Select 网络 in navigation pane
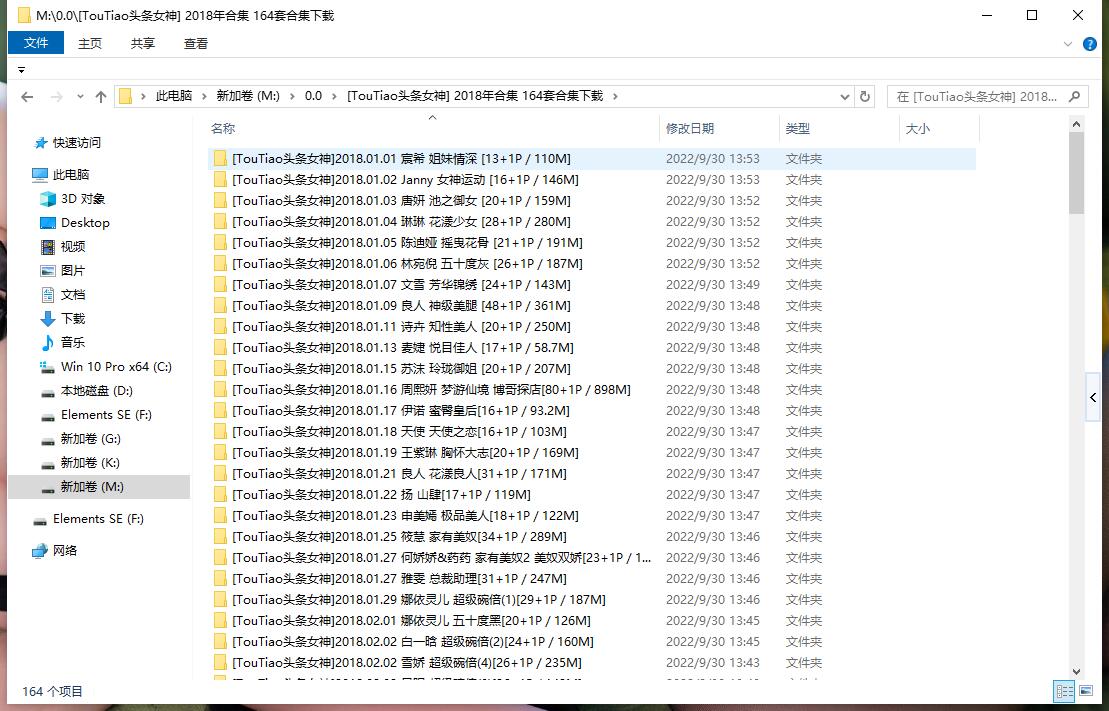Viewport: 1109px width, 711px height. pos(64,551)
